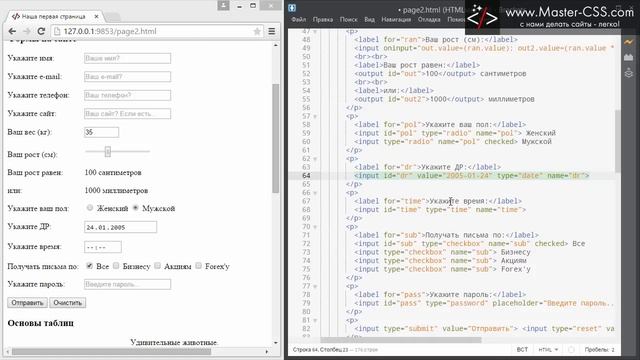The width and height of the screenshot is (640, 360).
Task: Click Строка 64, Столбец 23 status text
Action: (x=320, y=350)
